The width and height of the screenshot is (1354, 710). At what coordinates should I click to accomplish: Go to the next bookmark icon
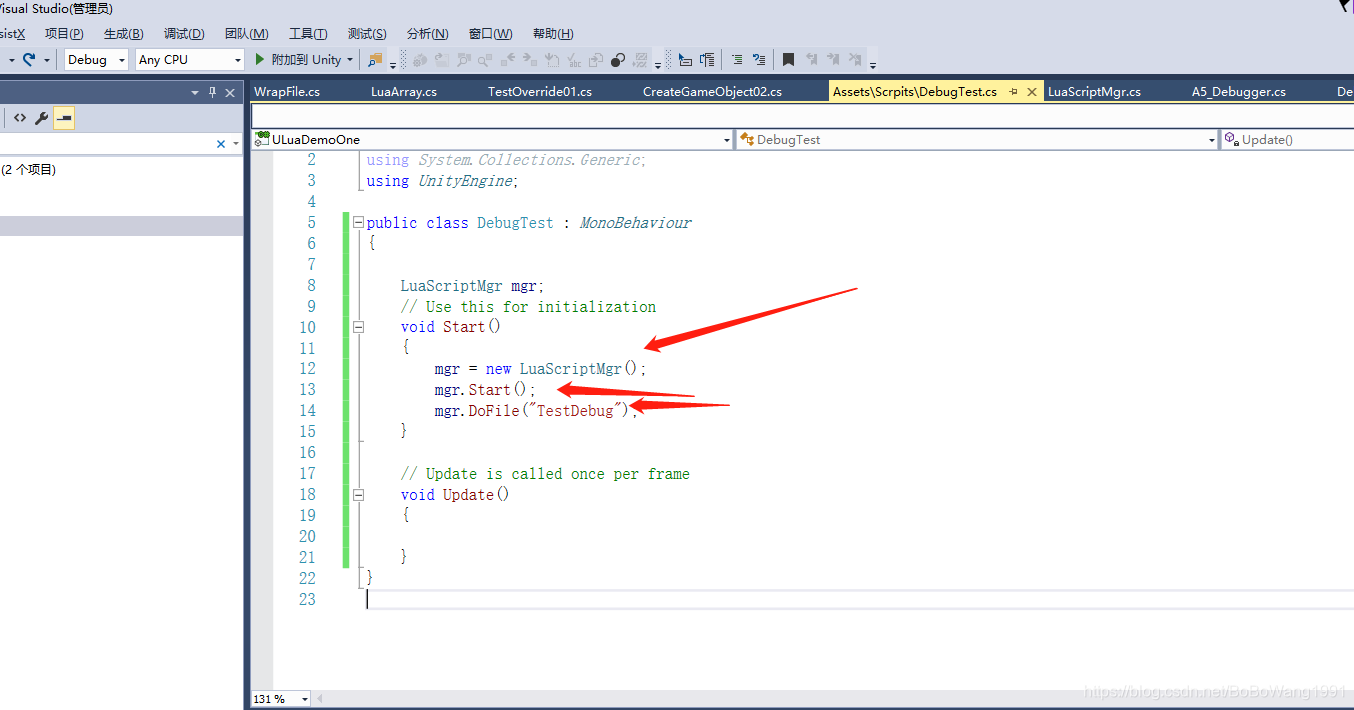click(x=833, y=60)
